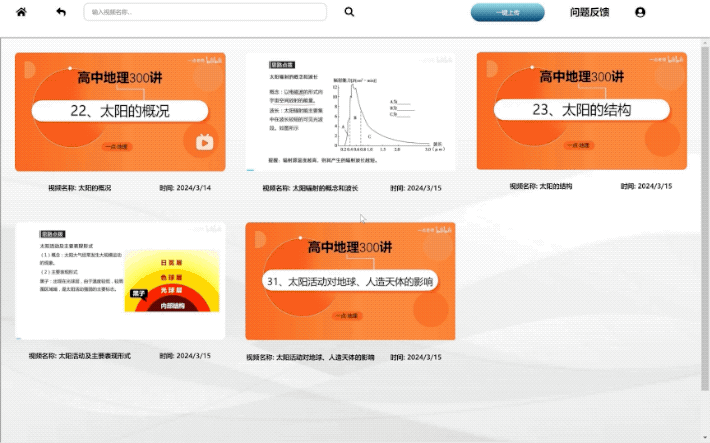Click caption 视频名称: 太阳活动对地球、人造天体的影响
Viewport: 710px width, 443px height.
click(310, 356)
